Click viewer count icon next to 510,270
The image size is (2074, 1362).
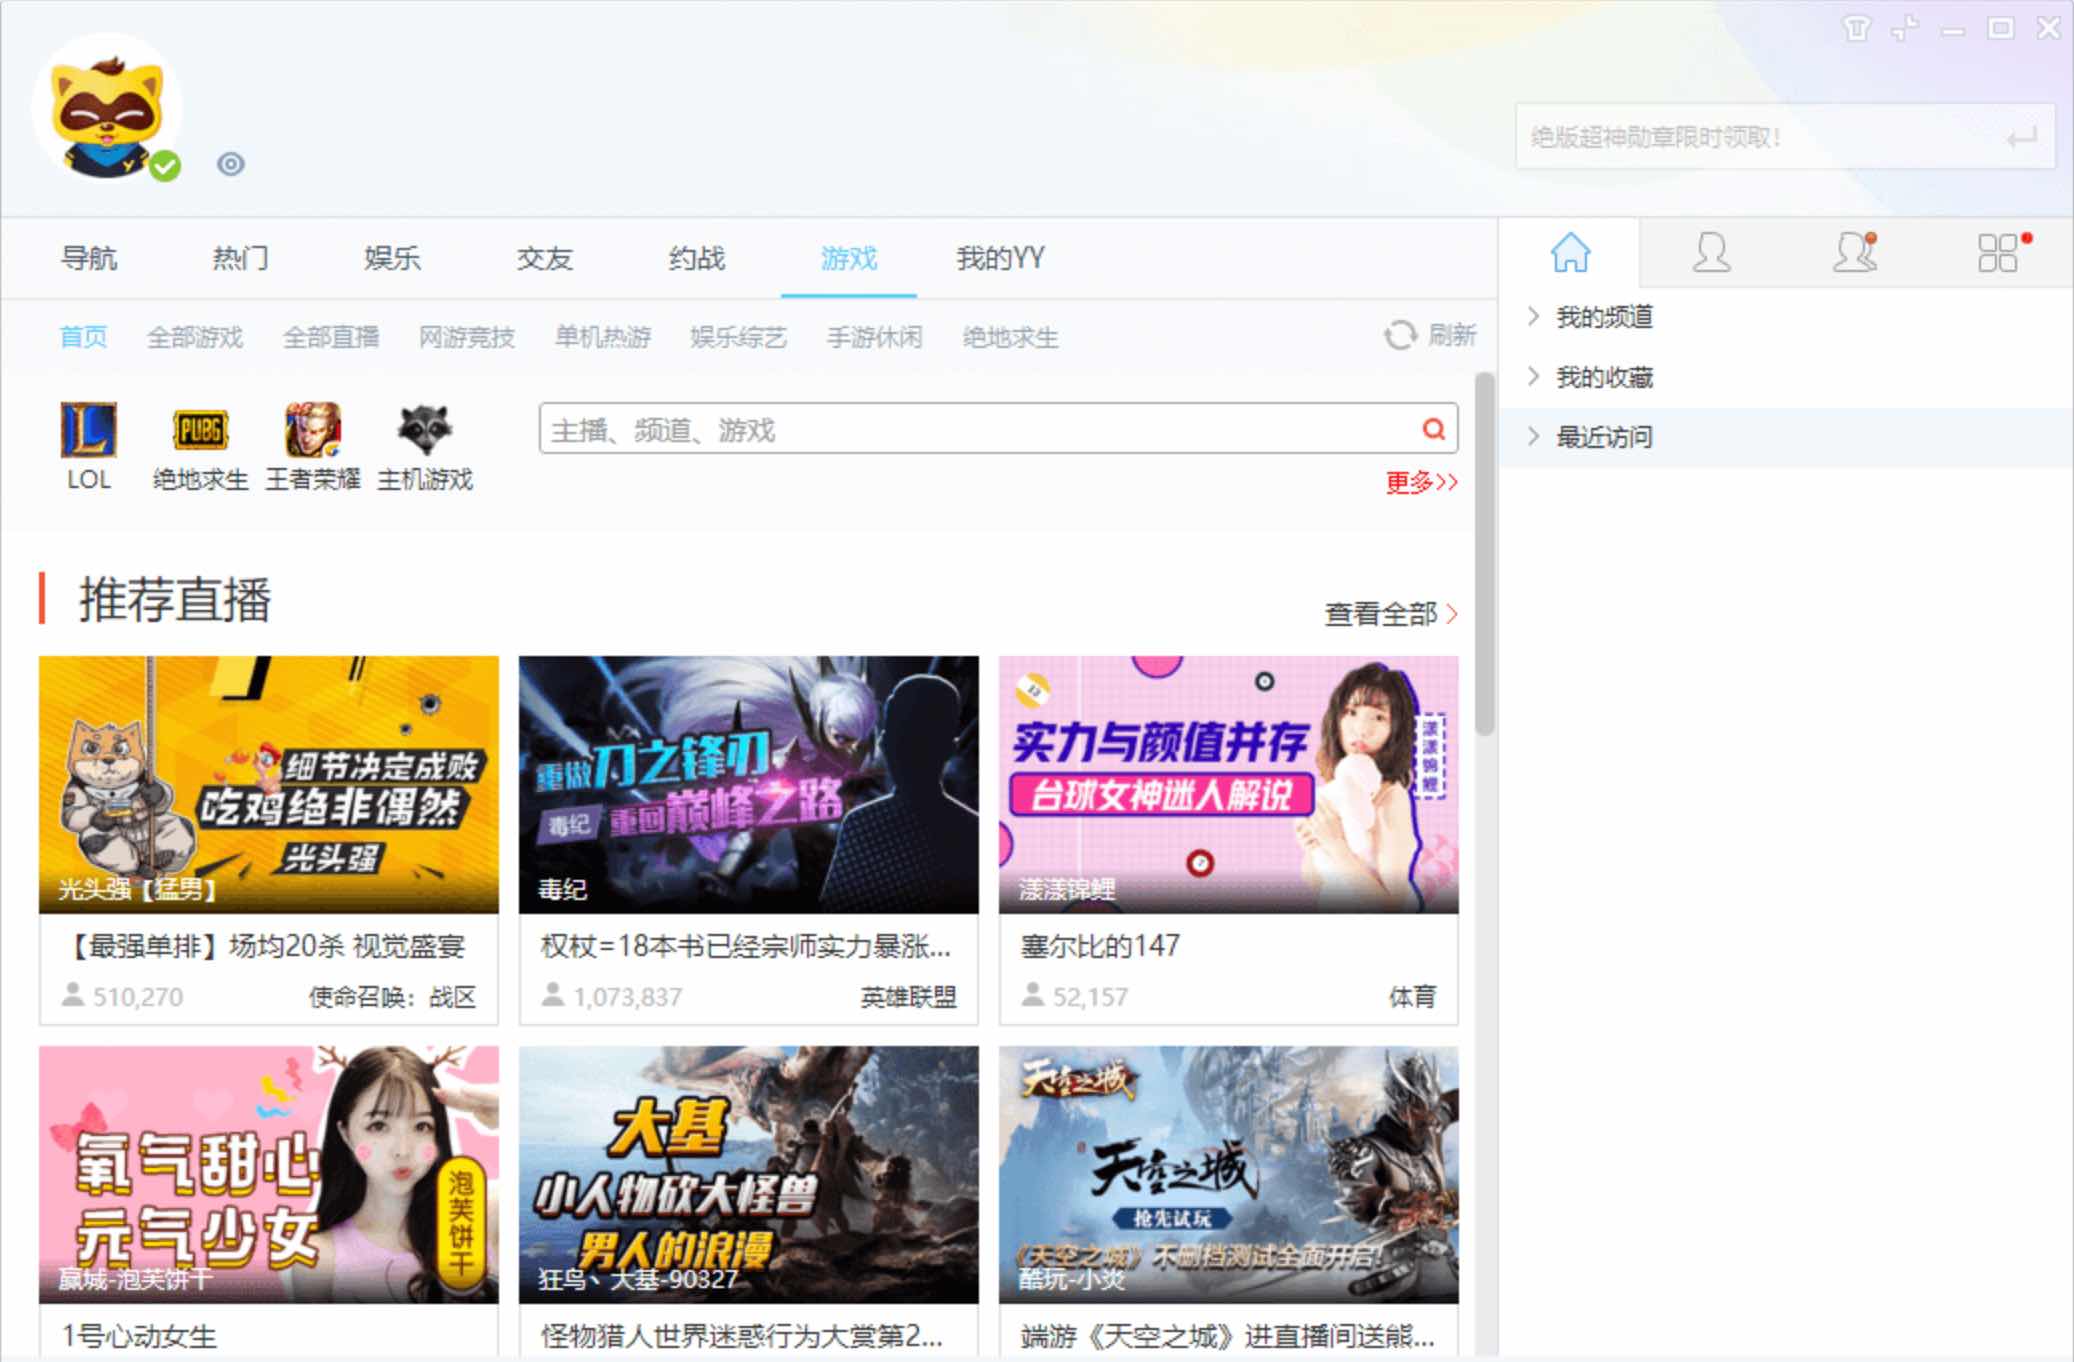73,995
